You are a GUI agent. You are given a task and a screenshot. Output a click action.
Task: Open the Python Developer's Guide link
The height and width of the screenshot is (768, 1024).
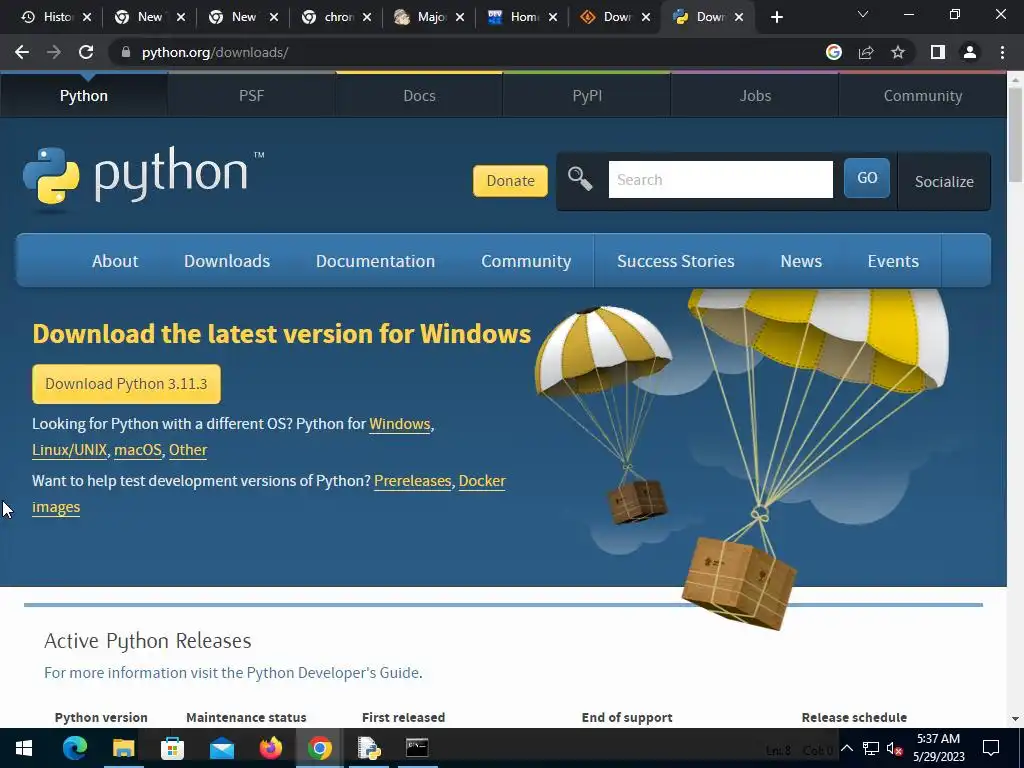click(x=333, y=673)
